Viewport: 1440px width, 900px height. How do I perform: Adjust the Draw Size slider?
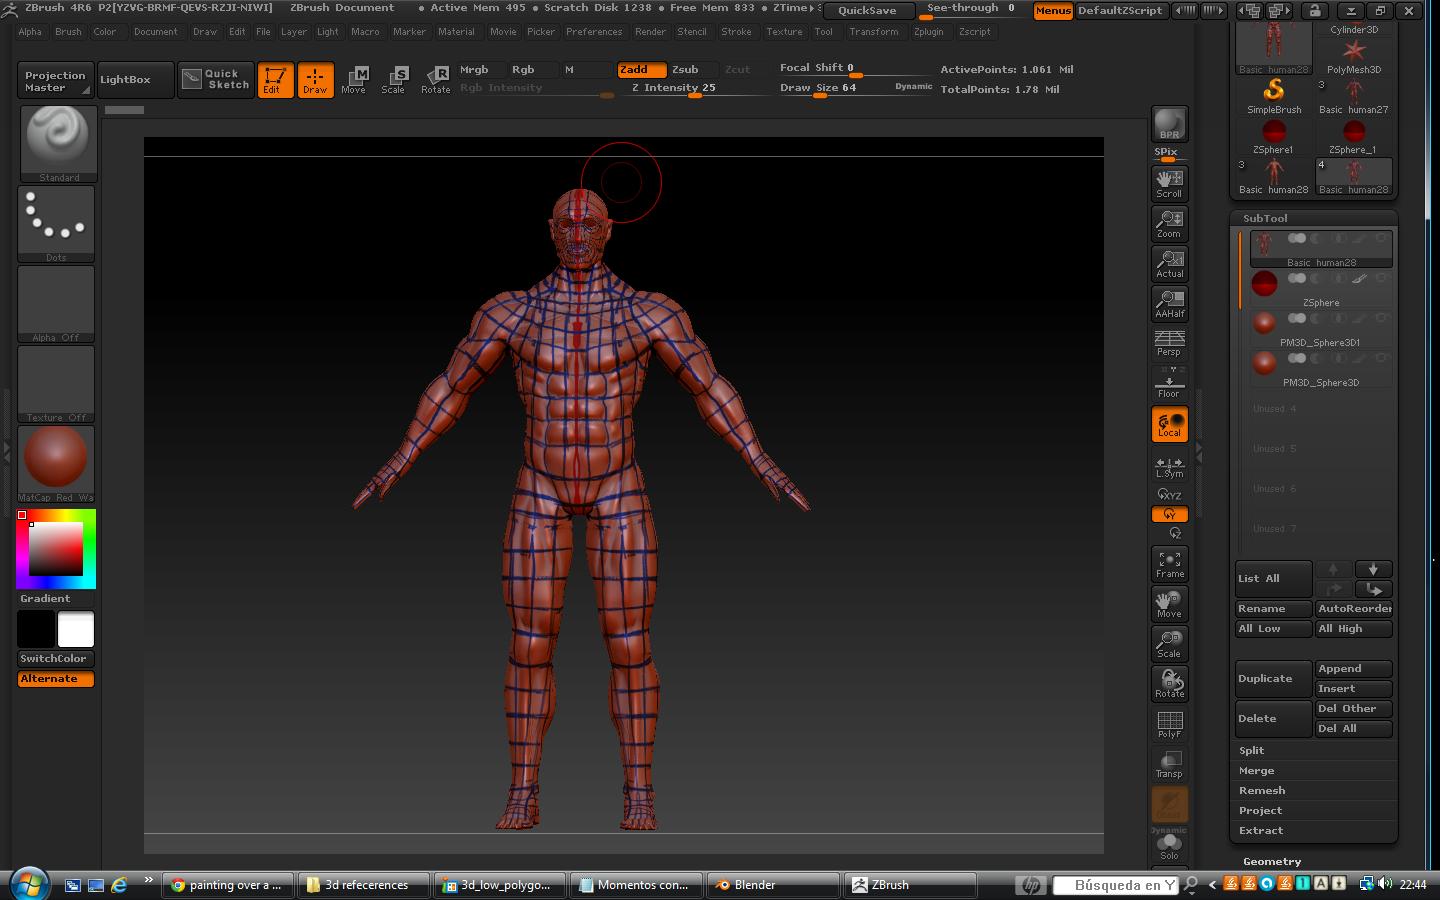[855, 89]
